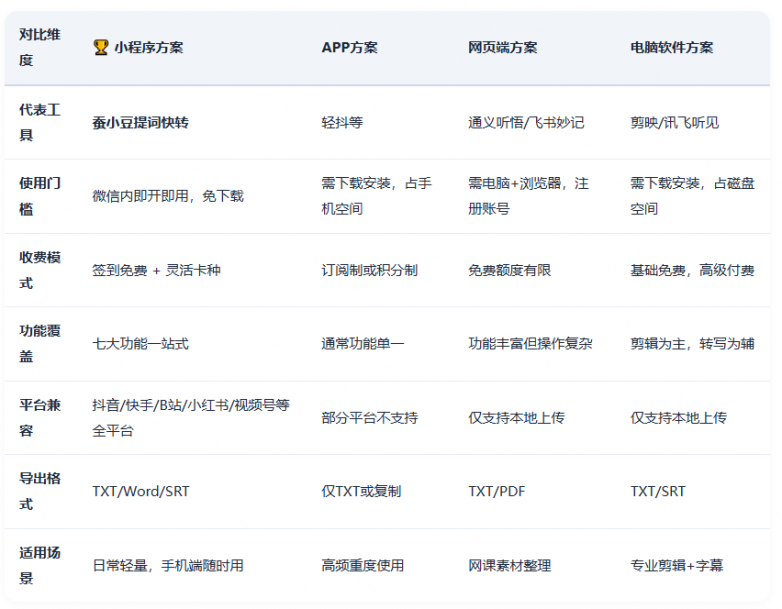This screenshot has height=609, width=782.
Task: Click the 使用门槛 row label
Action: (40, 196)
